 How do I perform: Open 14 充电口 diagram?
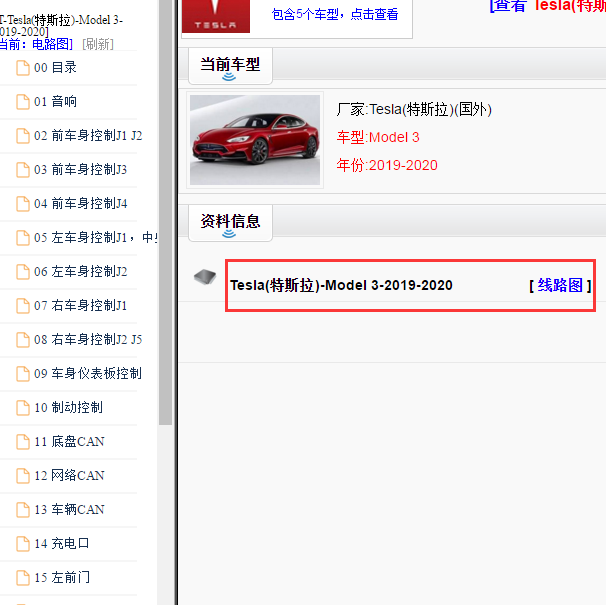point(62,544)
